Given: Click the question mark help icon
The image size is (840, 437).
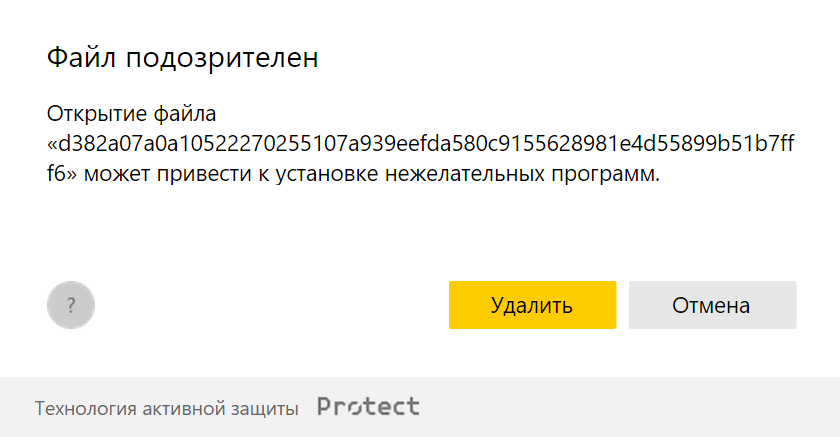Looking at the screenshot, I should tap(70, 306).
